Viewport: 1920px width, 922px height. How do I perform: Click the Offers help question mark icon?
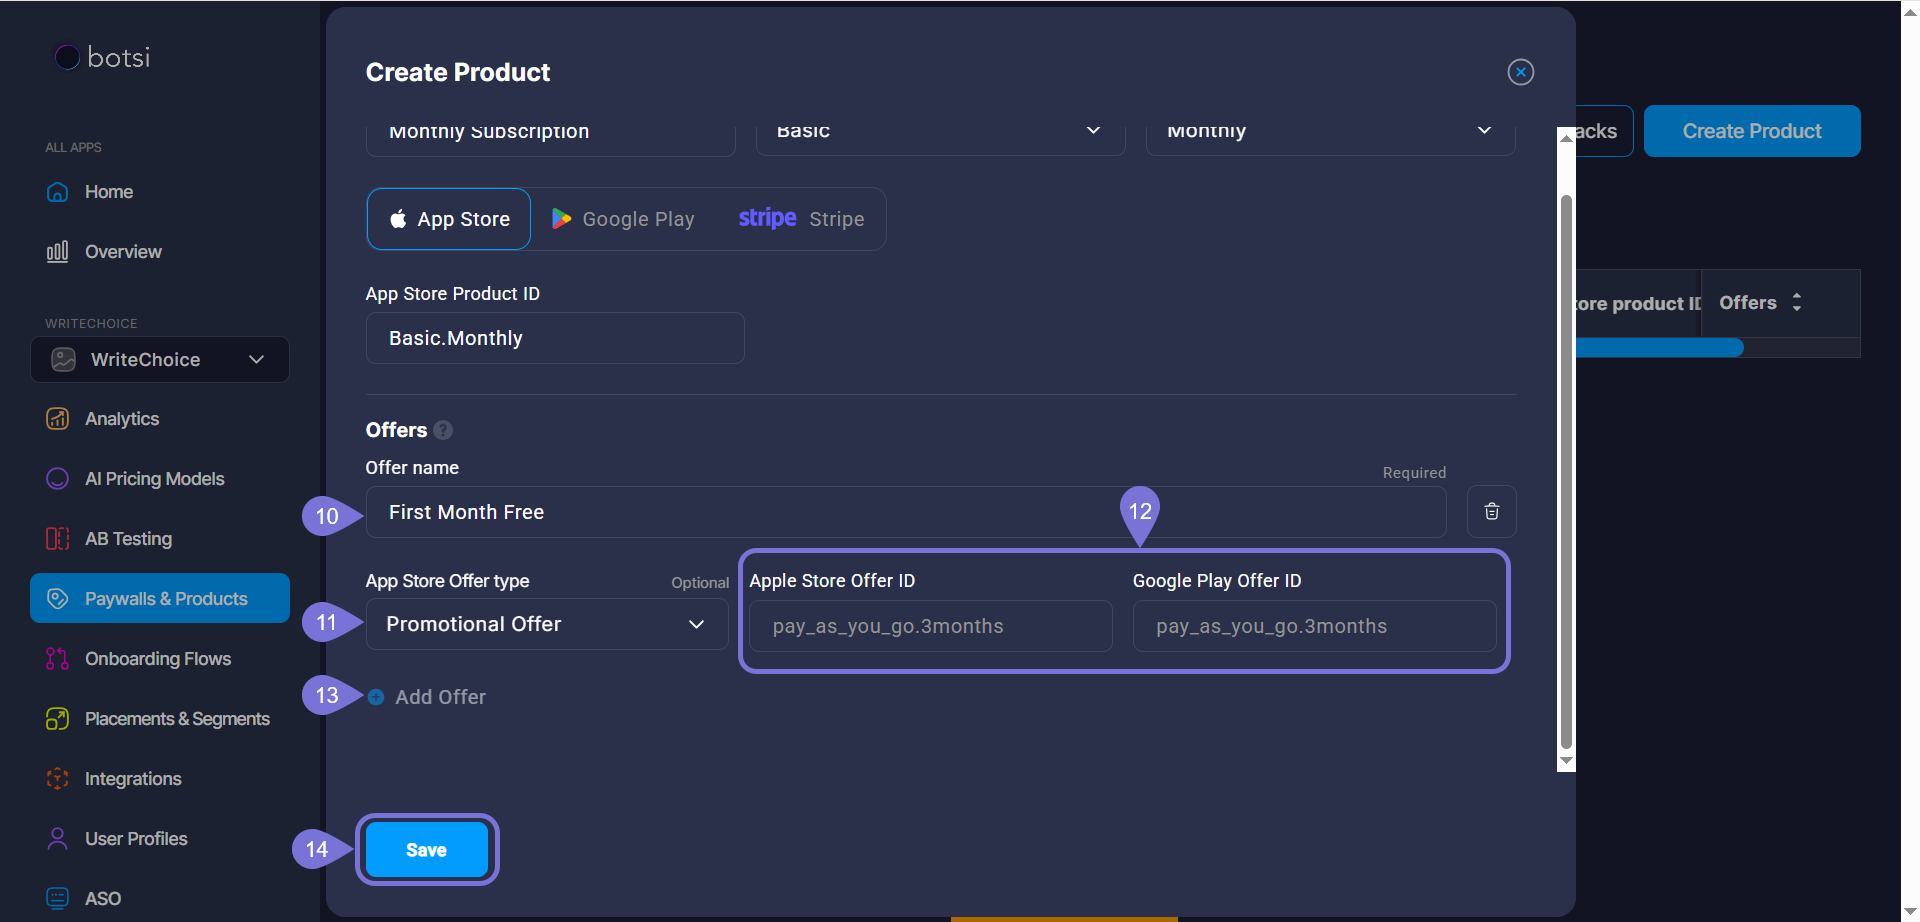[x=443, y=430]
